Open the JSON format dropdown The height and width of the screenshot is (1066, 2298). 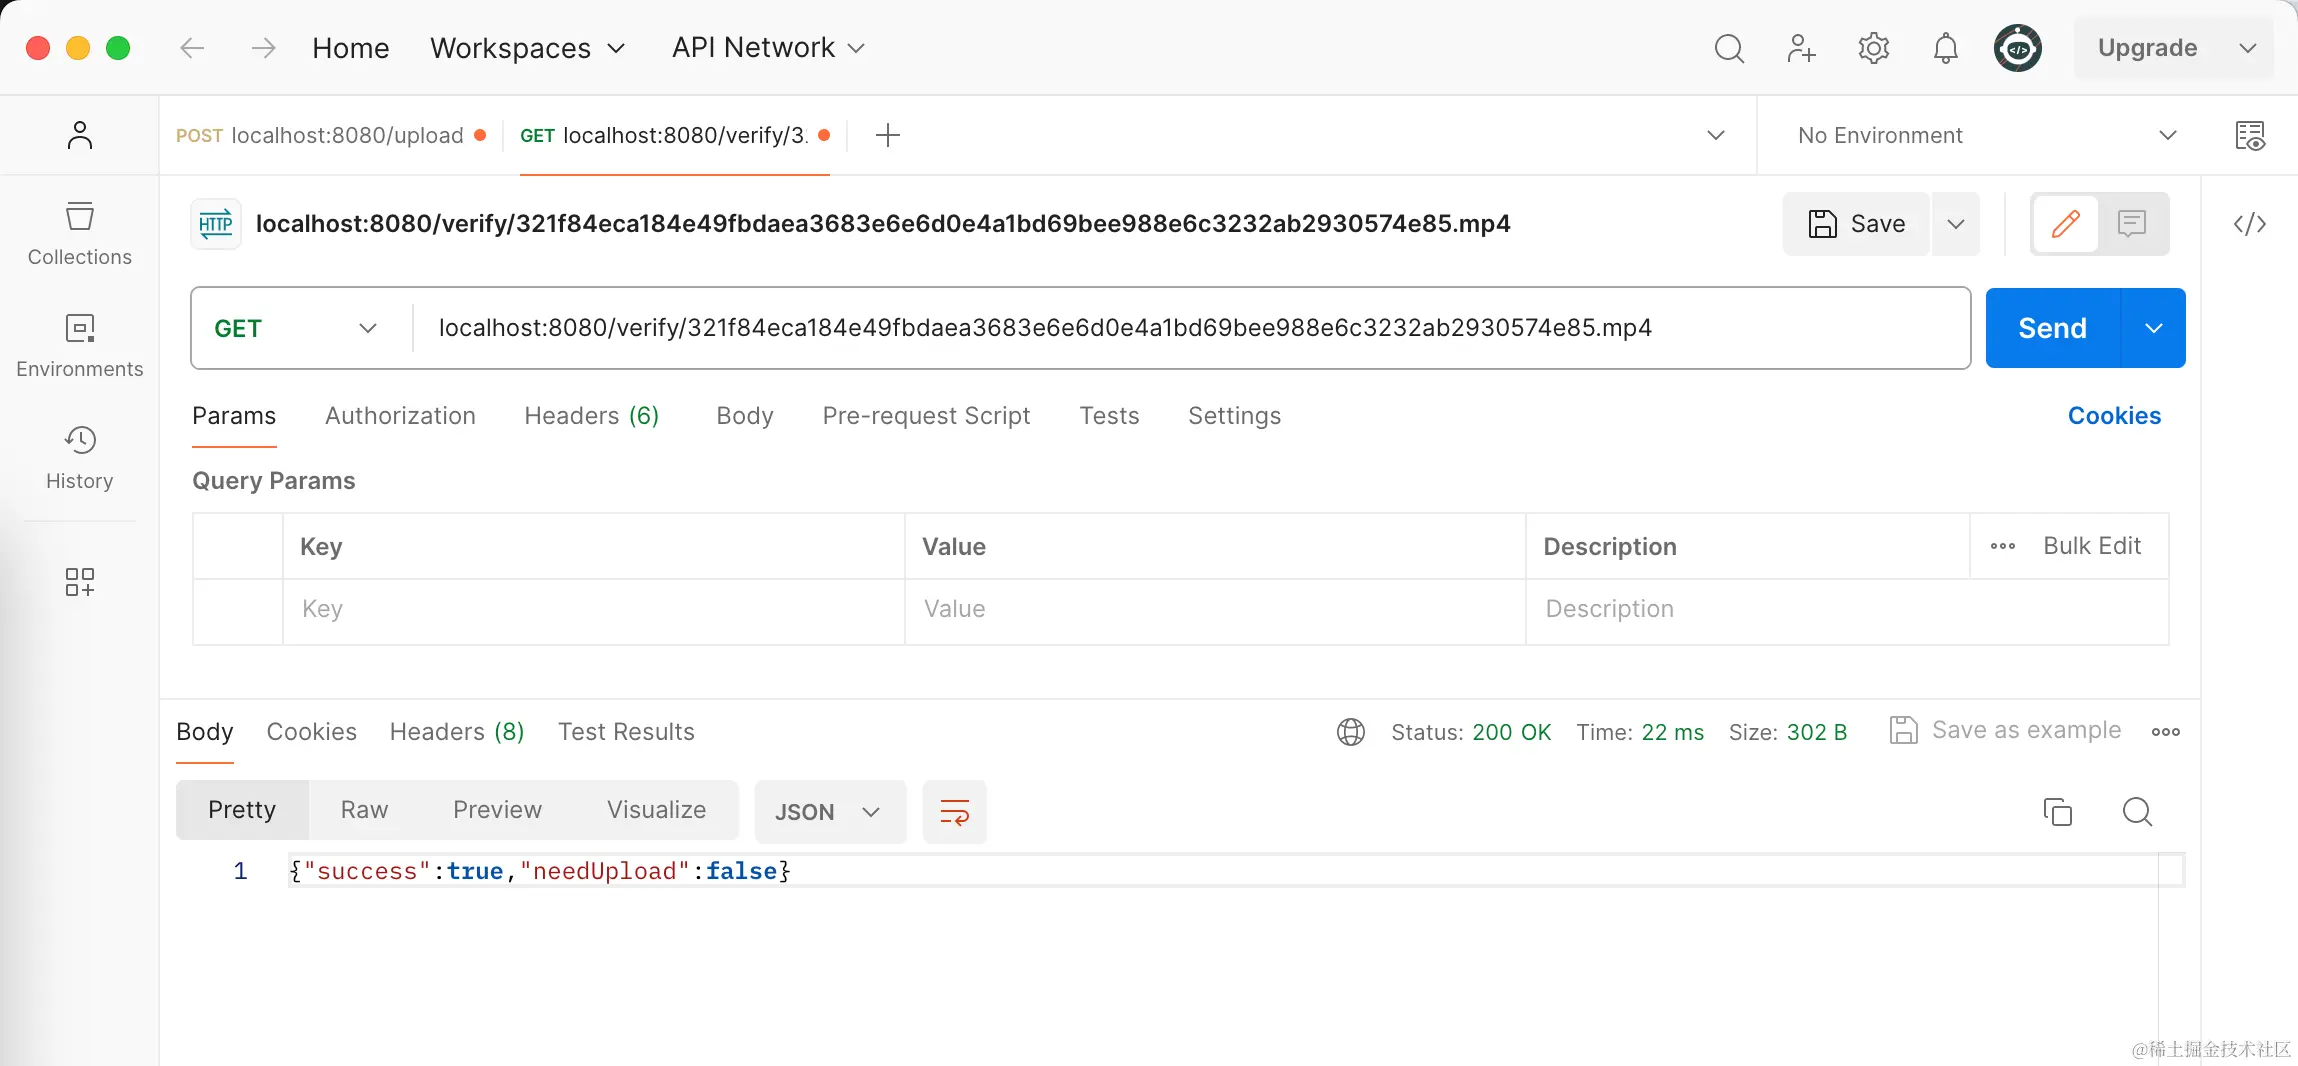pos(829,812)
